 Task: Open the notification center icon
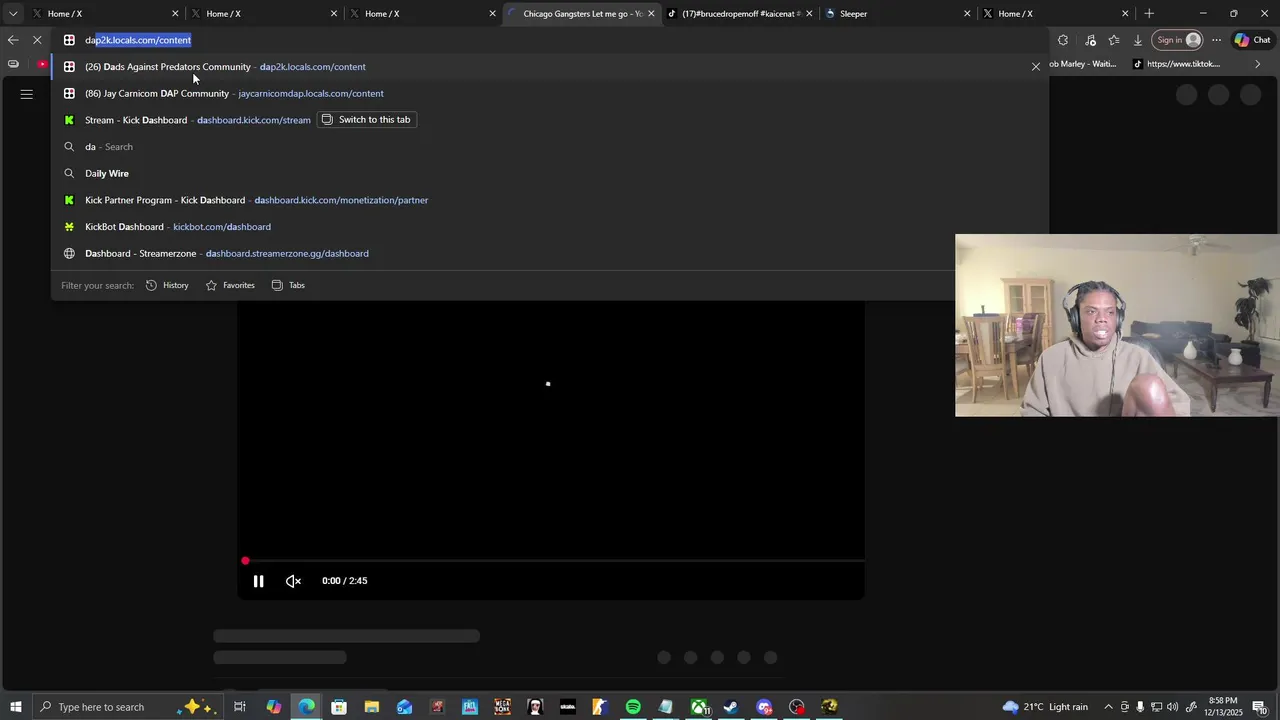1259,707
